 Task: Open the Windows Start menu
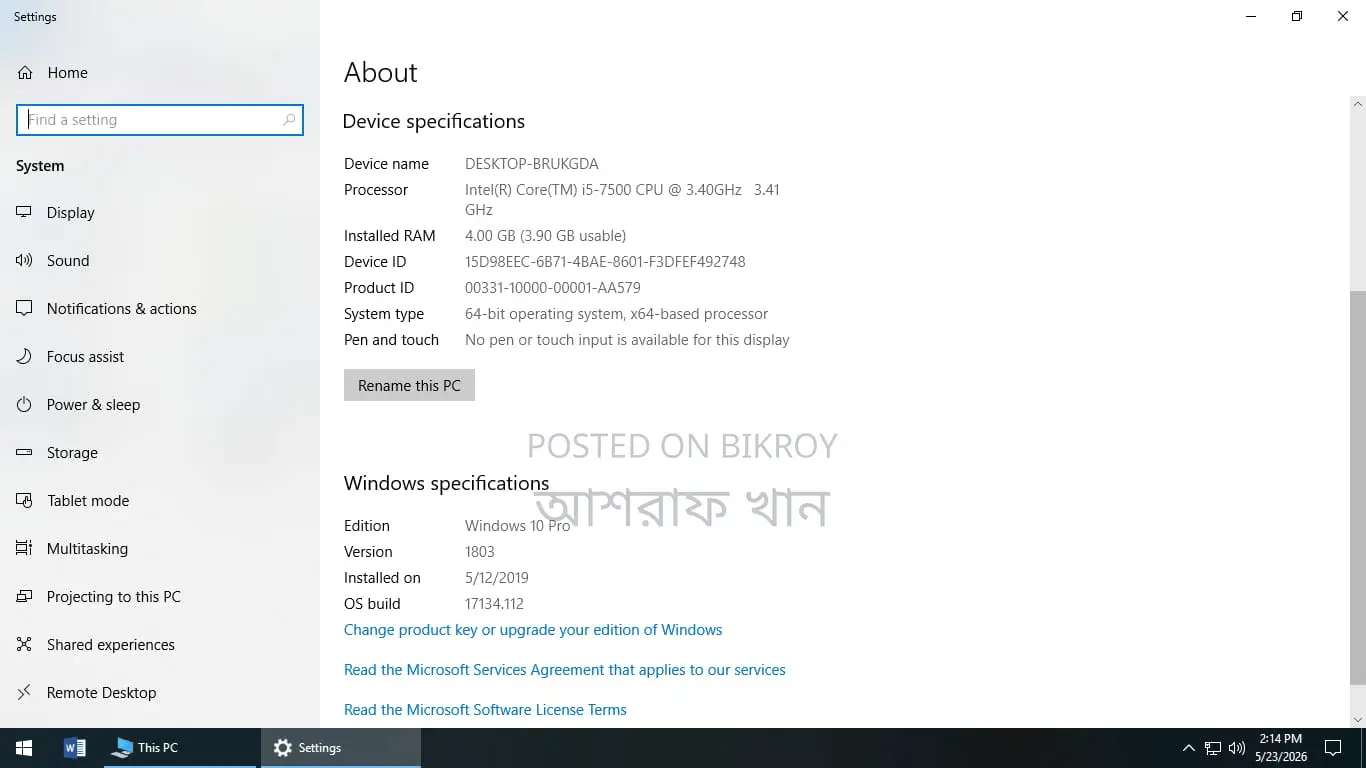(24, 748)
